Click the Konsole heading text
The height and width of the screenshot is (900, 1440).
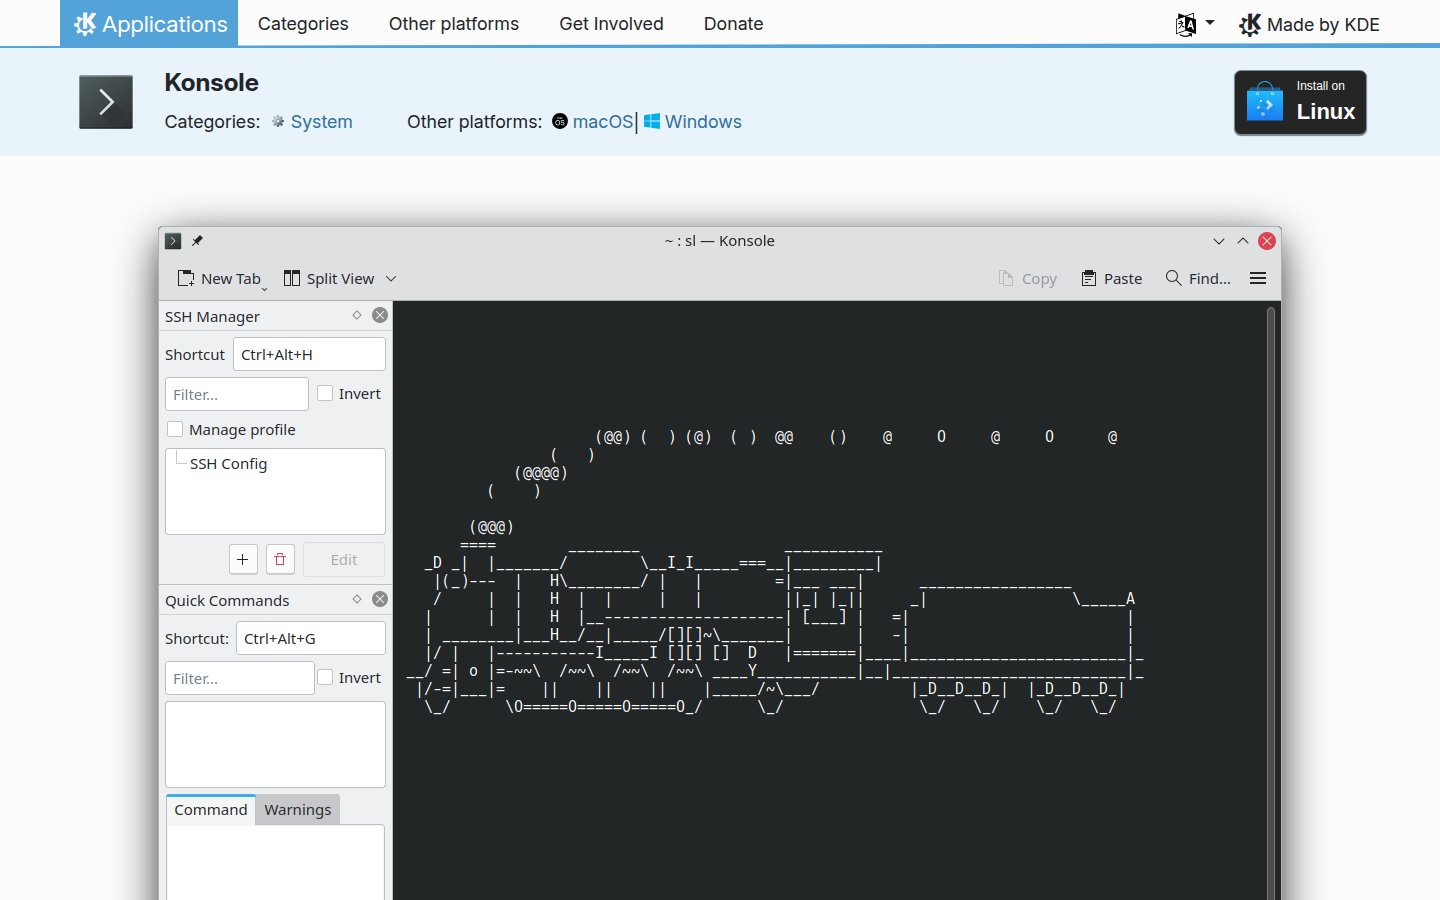pyautogui.click(x=212, y=83)
